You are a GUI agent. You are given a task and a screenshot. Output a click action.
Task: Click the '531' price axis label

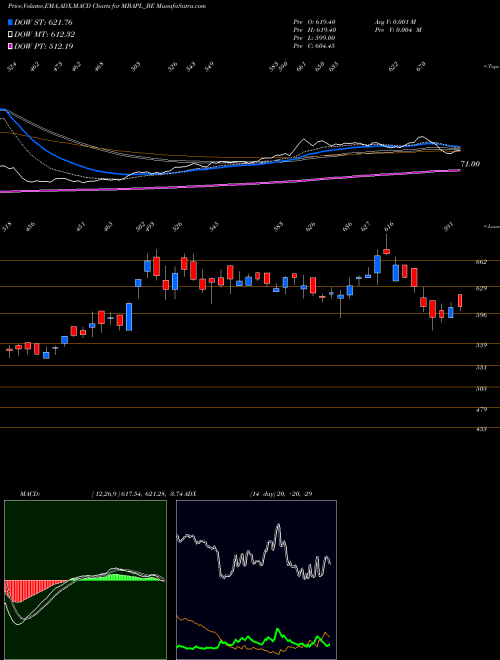click(x=481, y=367)
